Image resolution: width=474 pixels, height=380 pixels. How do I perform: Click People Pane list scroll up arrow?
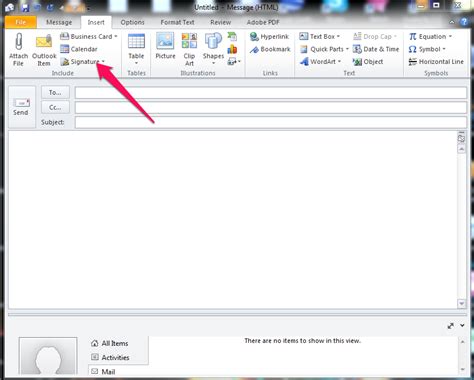[x=462, y=342]
